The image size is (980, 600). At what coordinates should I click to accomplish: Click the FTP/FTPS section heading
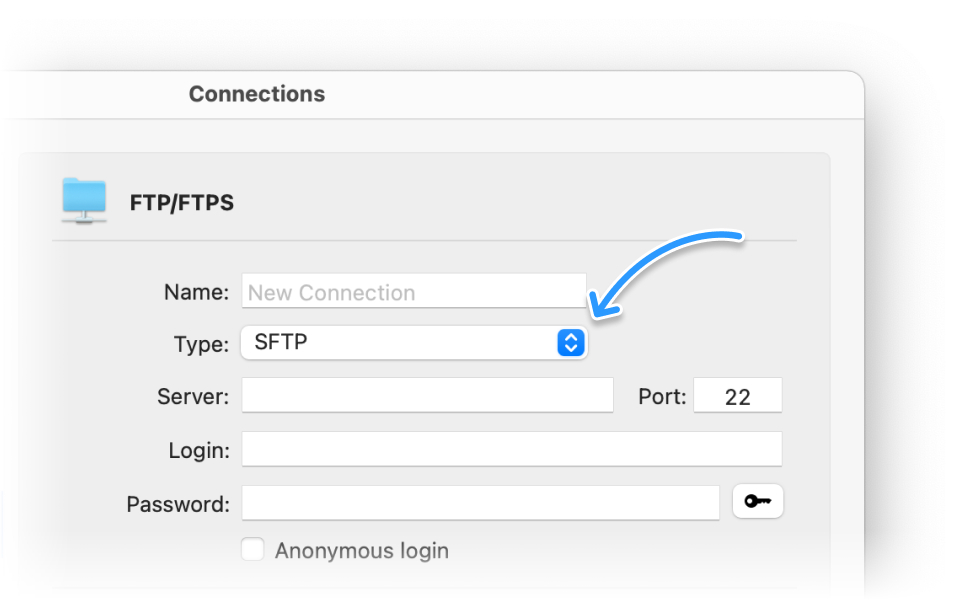(x=182, y=203)
